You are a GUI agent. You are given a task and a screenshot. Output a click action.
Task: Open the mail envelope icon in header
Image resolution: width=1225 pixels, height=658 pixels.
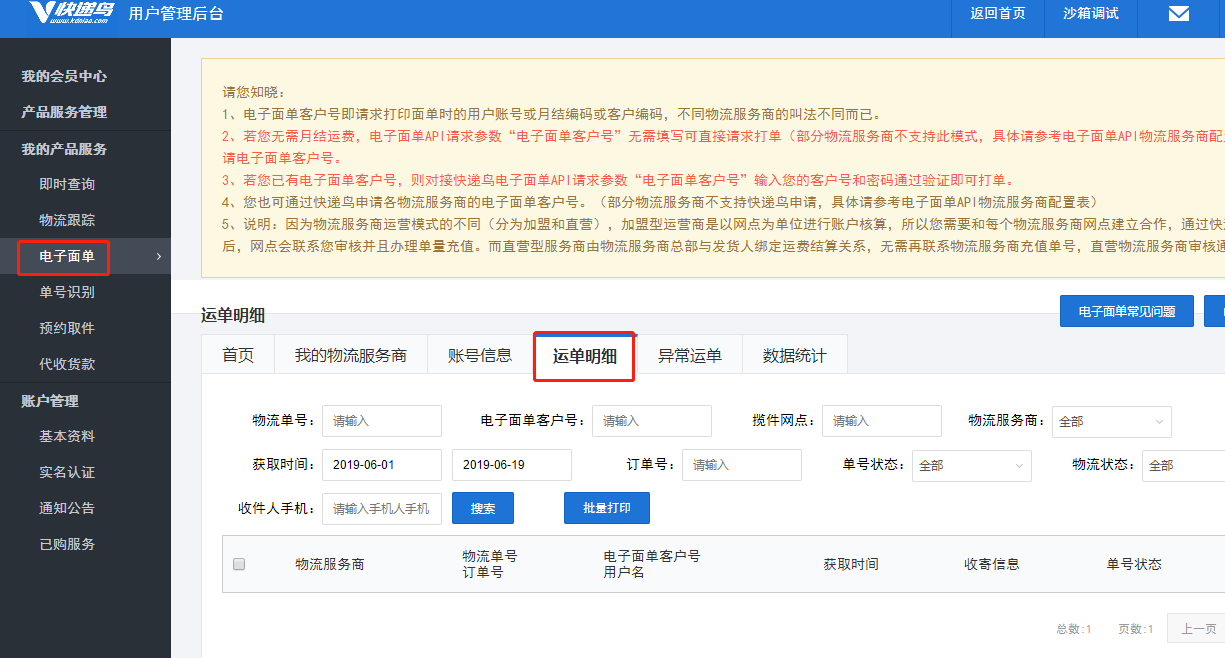[x=1179, y=13]
